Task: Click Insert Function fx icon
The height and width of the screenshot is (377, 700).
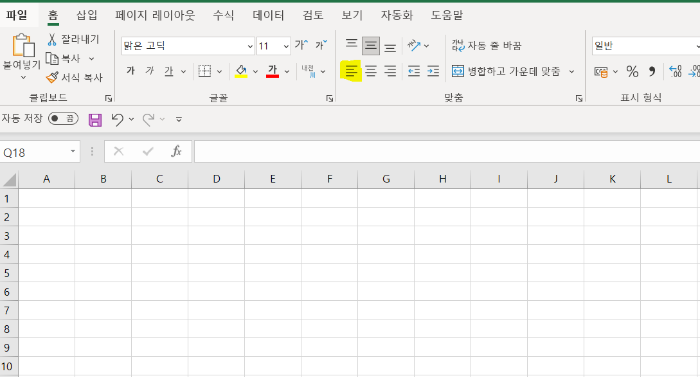Action: [176, 151]
